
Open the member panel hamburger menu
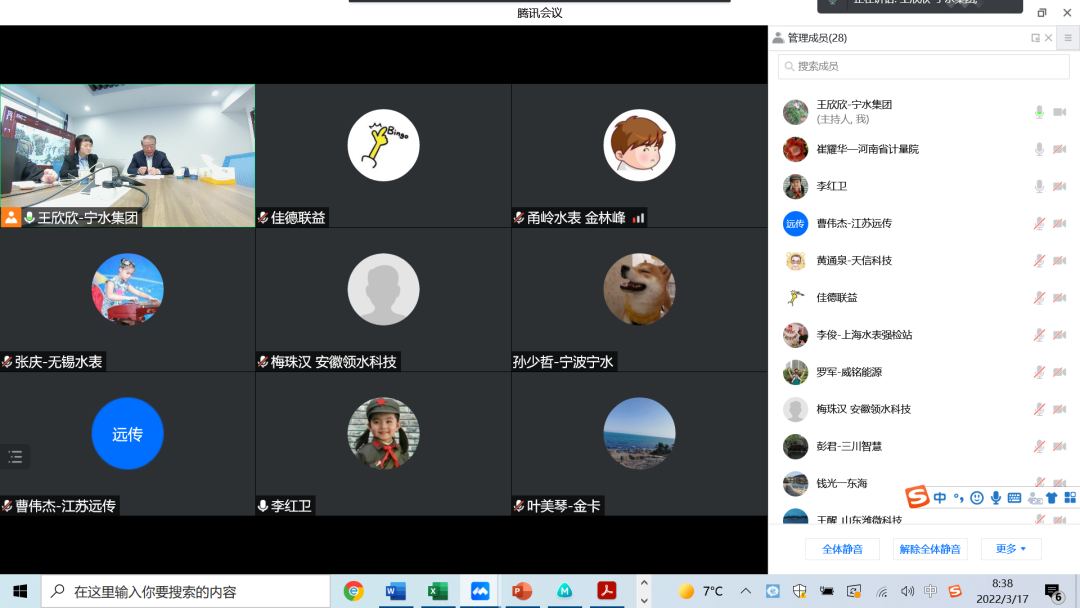click(x=1067, y=38)
